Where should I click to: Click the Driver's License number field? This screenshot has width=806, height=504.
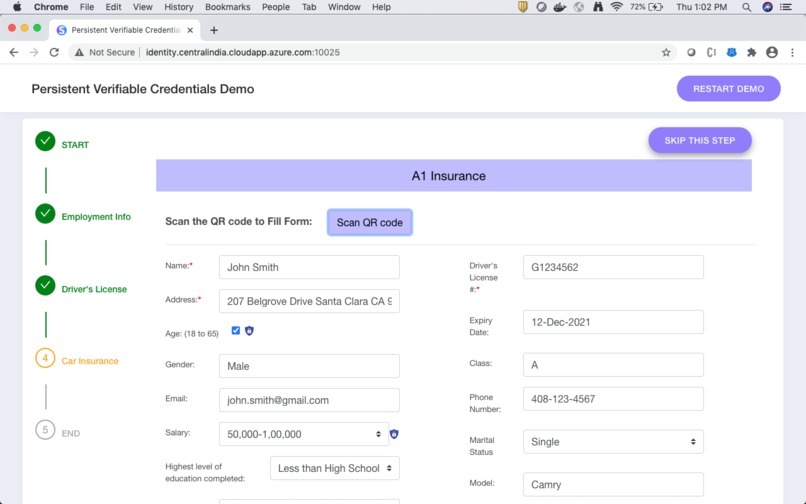[613, 267]
